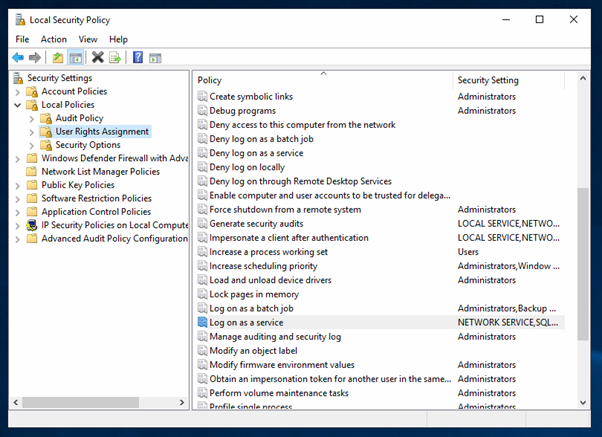
Task: Click the Show/Hide Action Pane icon
Action: coord(156,58)
